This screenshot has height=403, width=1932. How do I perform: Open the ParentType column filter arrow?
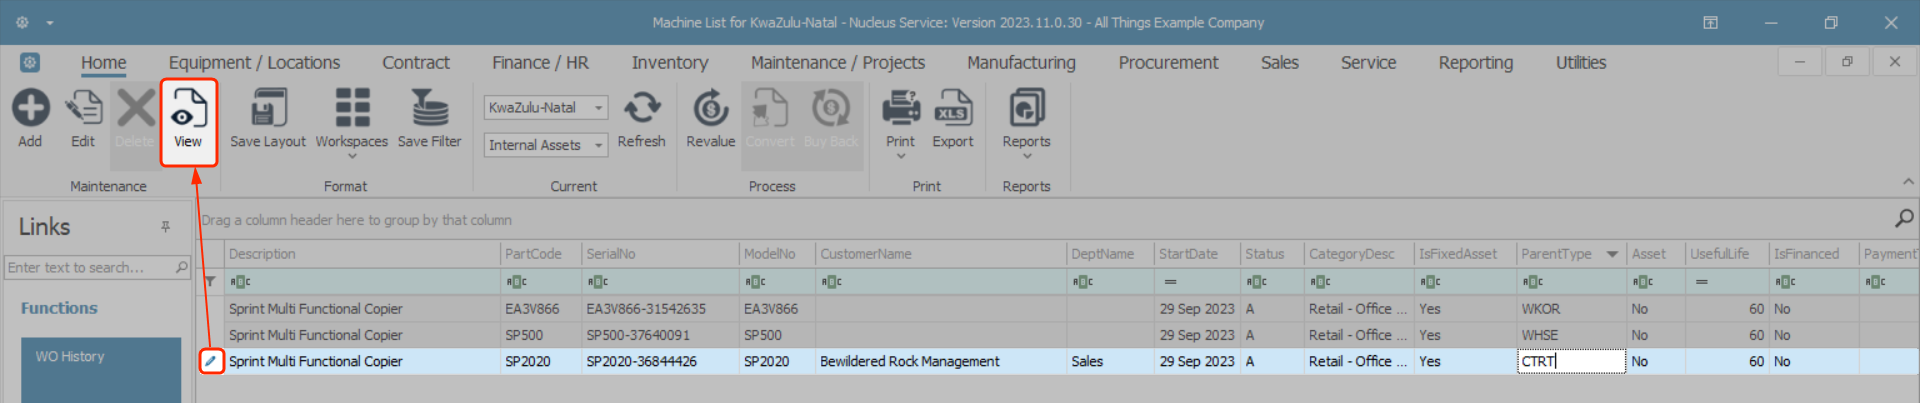[1612, 254]
